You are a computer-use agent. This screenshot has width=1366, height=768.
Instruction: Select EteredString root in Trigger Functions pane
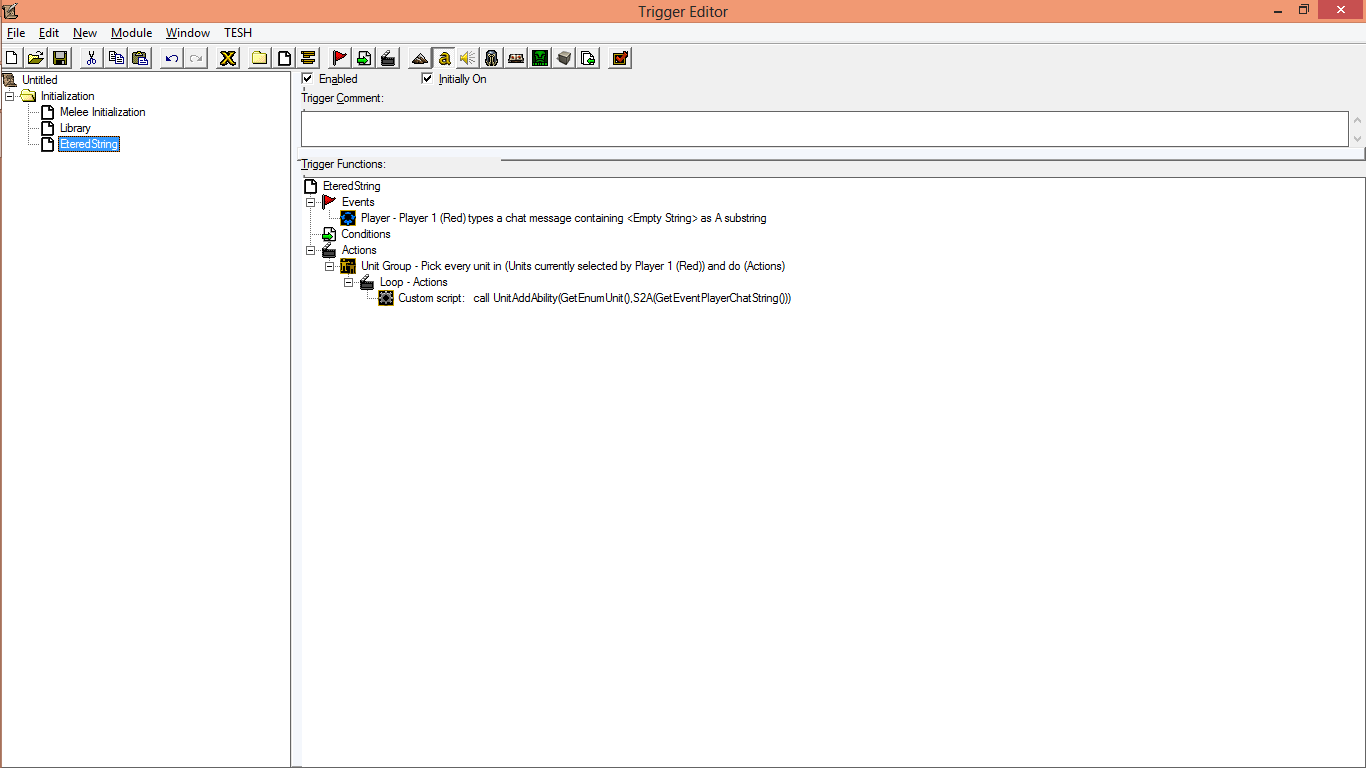(x=351, y=186)
